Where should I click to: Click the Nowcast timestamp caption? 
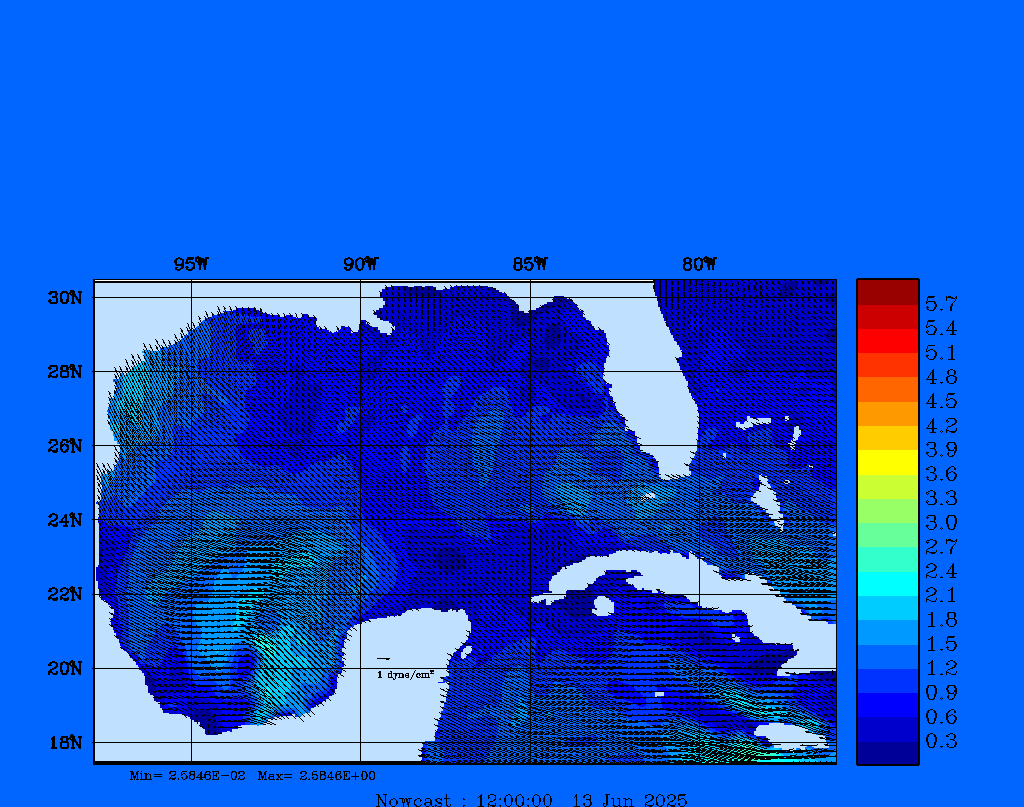click(x=531, y=799)
